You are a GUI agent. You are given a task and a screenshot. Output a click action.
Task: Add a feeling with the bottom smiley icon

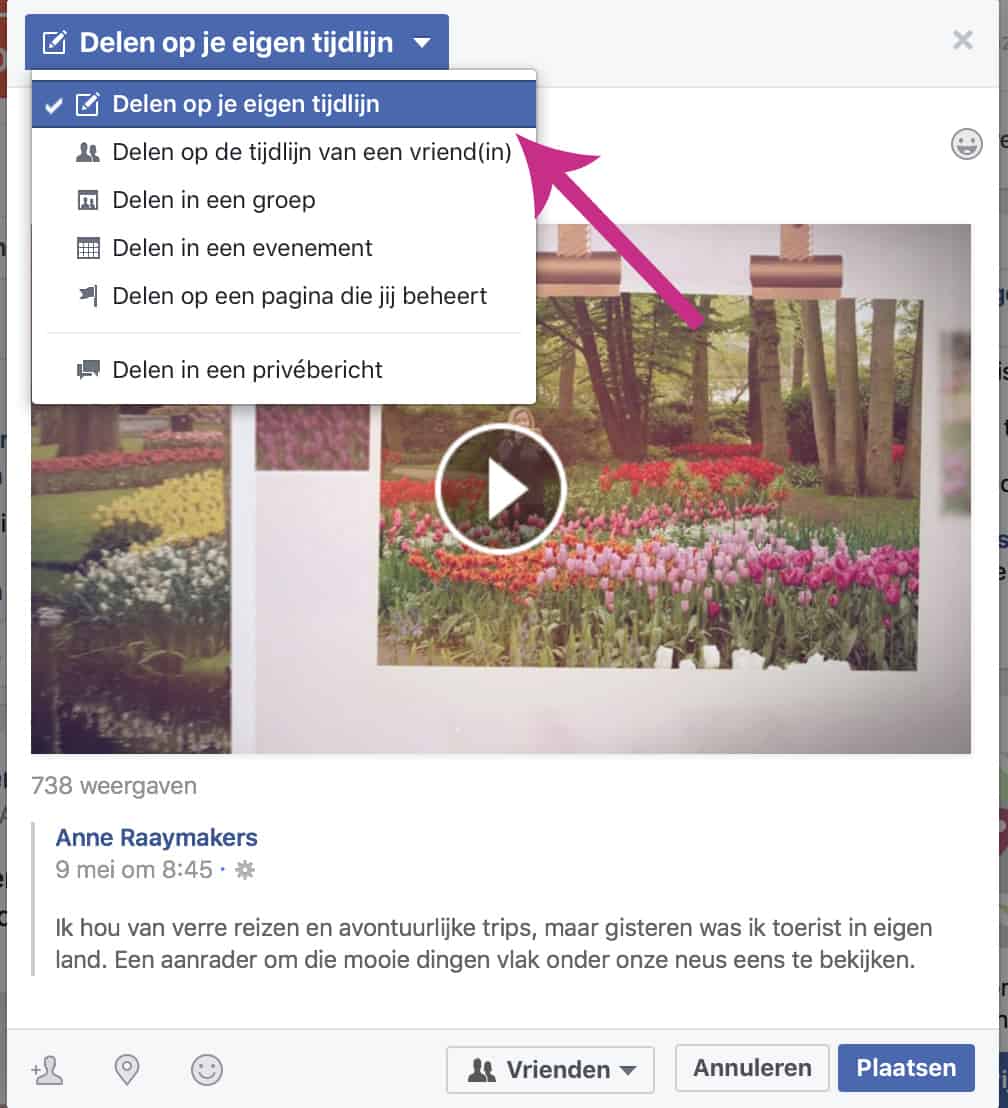206,1070
